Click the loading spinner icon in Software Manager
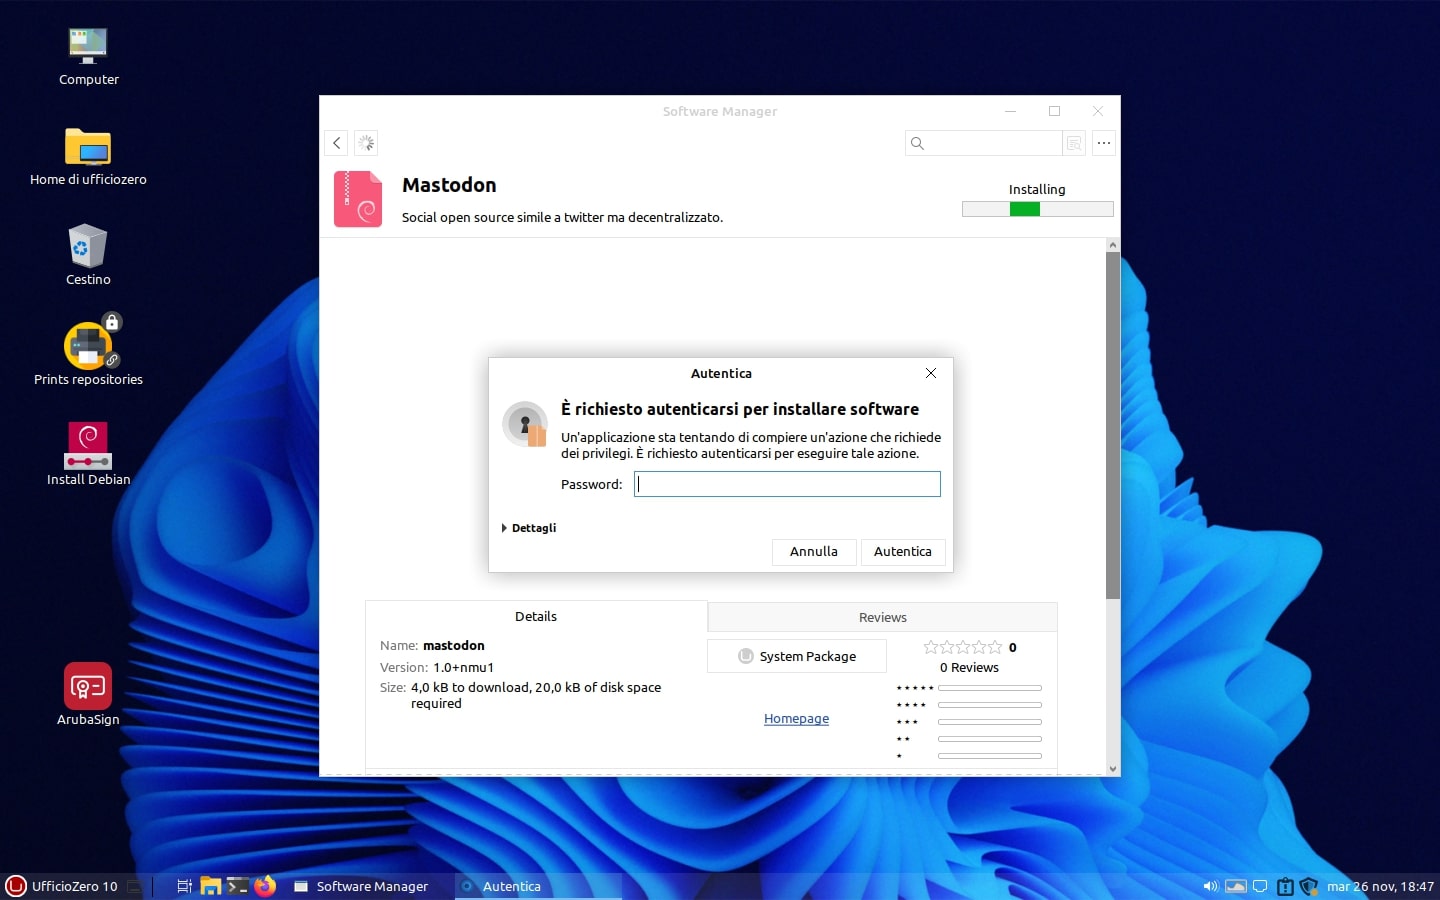The image size is (1440, 900). [x=366, y=143]
